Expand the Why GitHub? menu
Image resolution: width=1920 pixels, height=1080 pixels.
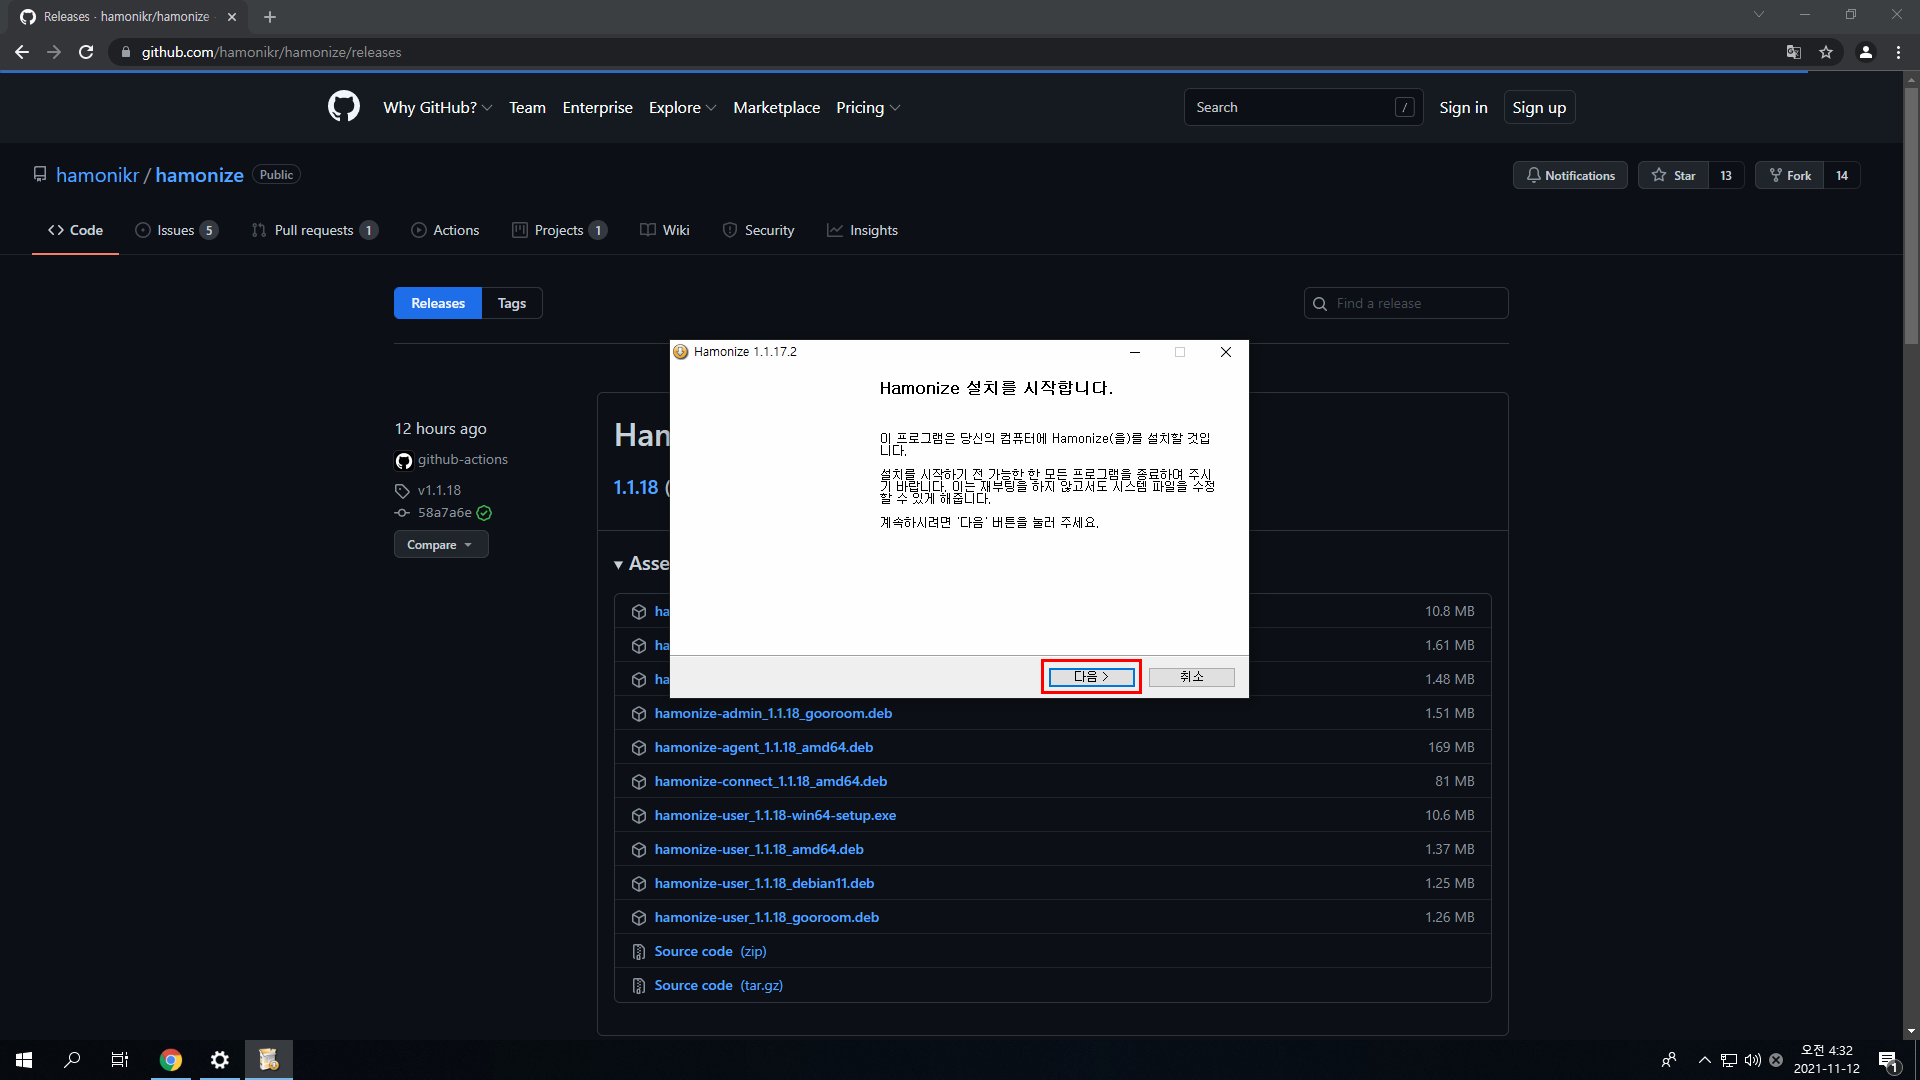coord(437,107)
